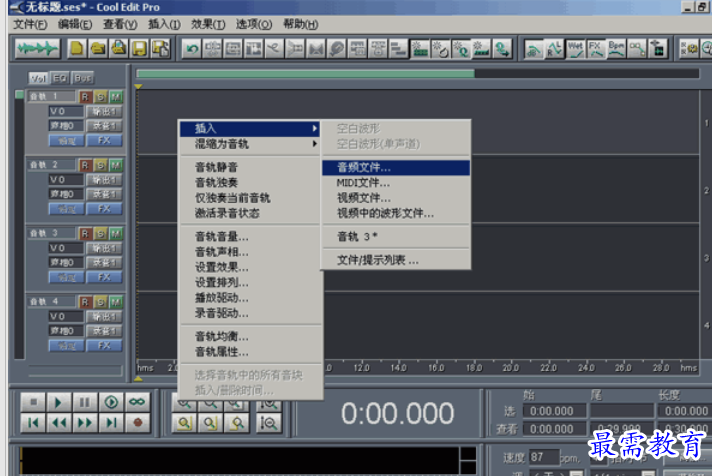
Task: Open 文件(F) menu
Action: 30,24
